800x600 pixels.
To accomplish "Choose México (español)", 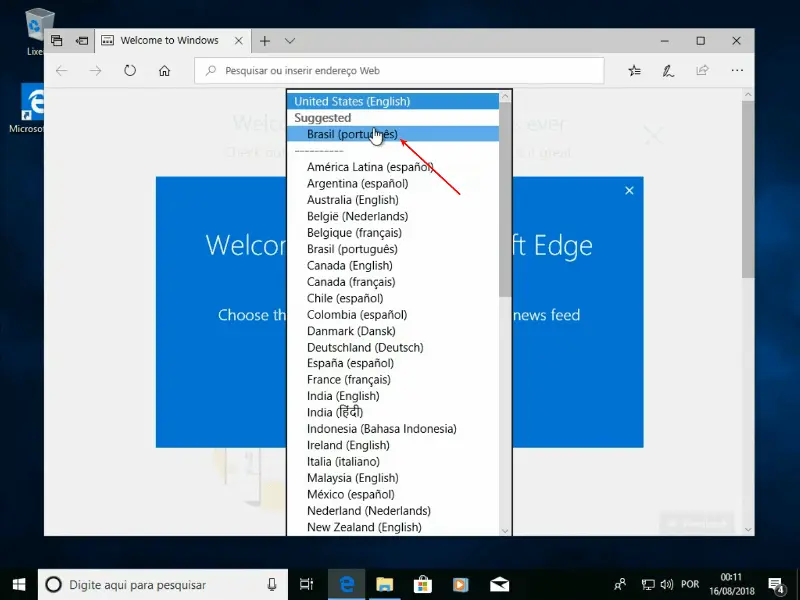I will (x=393, y=494).
